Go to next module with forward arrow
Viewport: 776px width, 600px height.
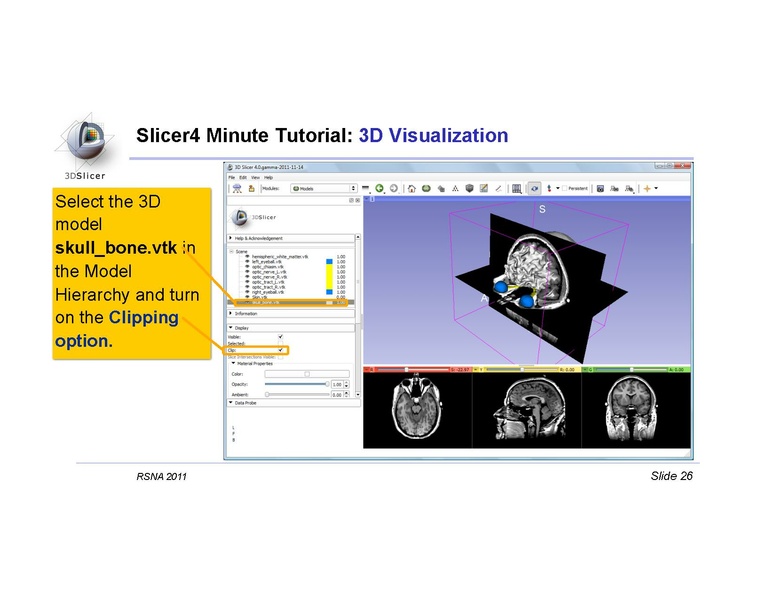394,189
